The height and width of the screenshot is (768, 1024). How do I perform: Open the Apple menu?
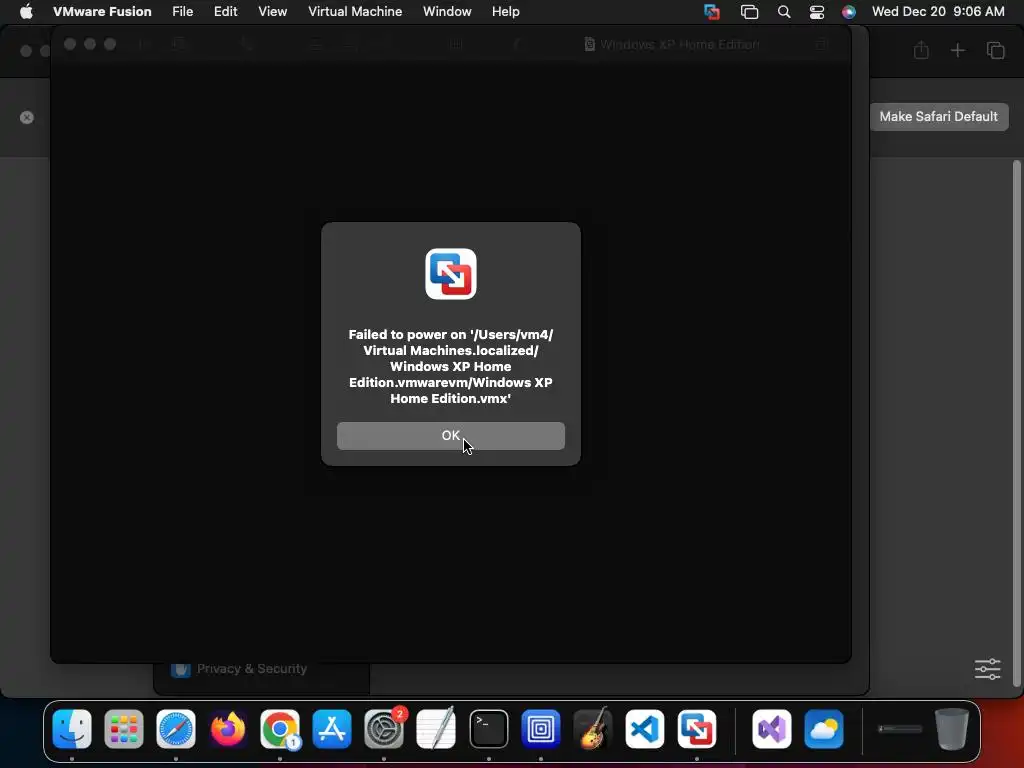click(26, 11)
